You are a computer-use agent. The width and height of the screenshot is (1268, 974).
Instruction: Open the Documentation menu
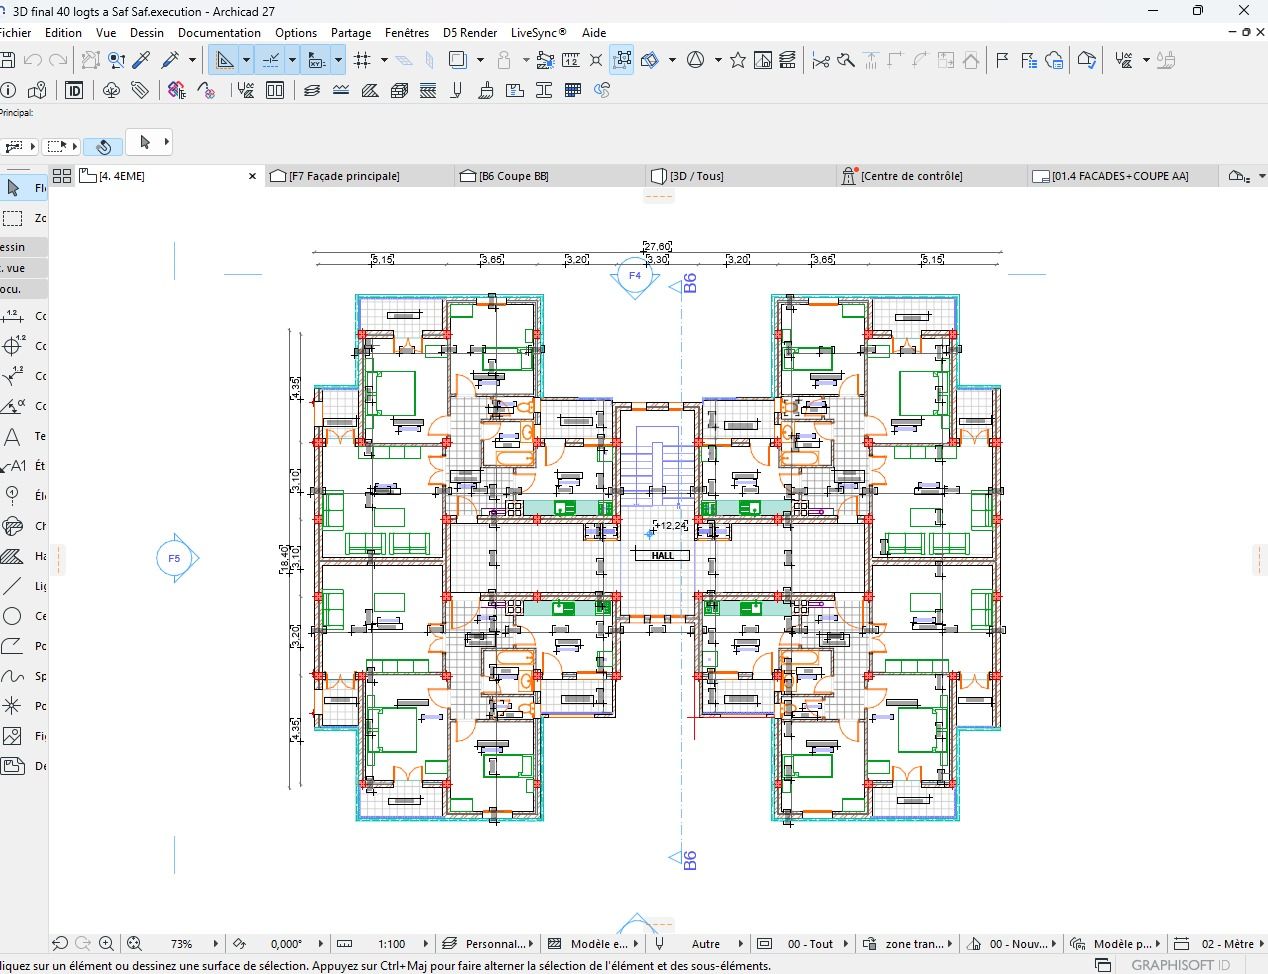(x=219, y=32)
